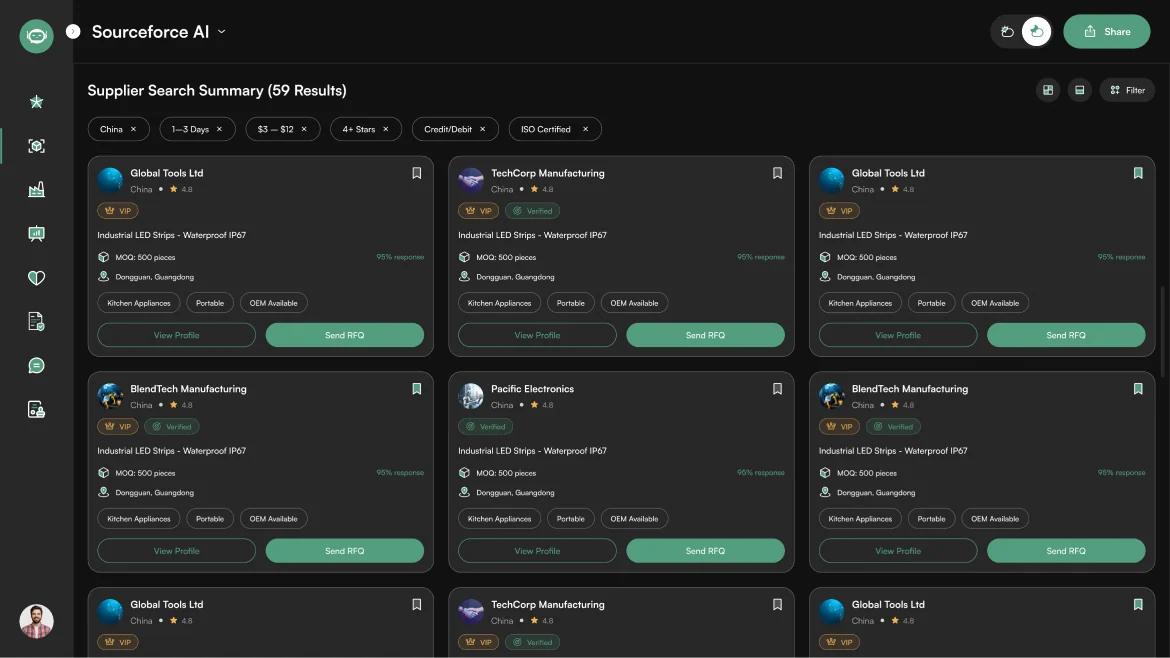The width and height of the screenshot is (1170, 658).
Task: Bookmark the Pacific Electronics supplier
Action: (778, 389)
